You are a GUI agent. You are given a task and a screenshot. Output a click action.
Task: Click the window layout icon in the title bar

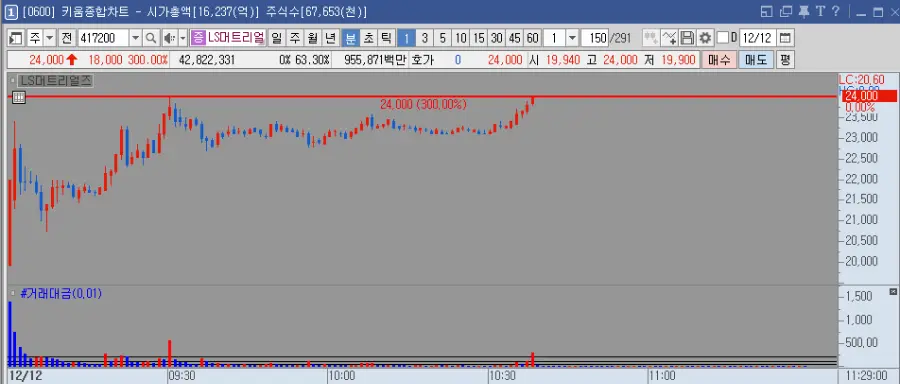point(767,11)
